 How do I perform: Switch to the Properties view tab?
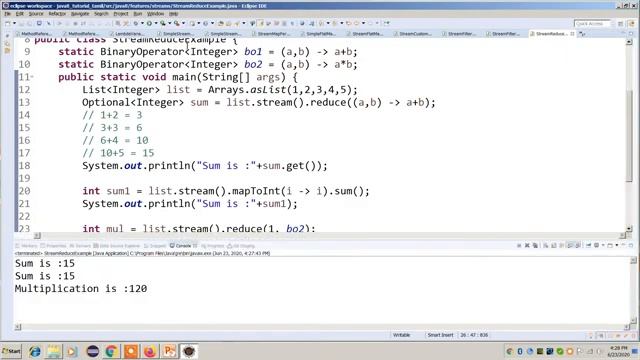coord(53,246)
